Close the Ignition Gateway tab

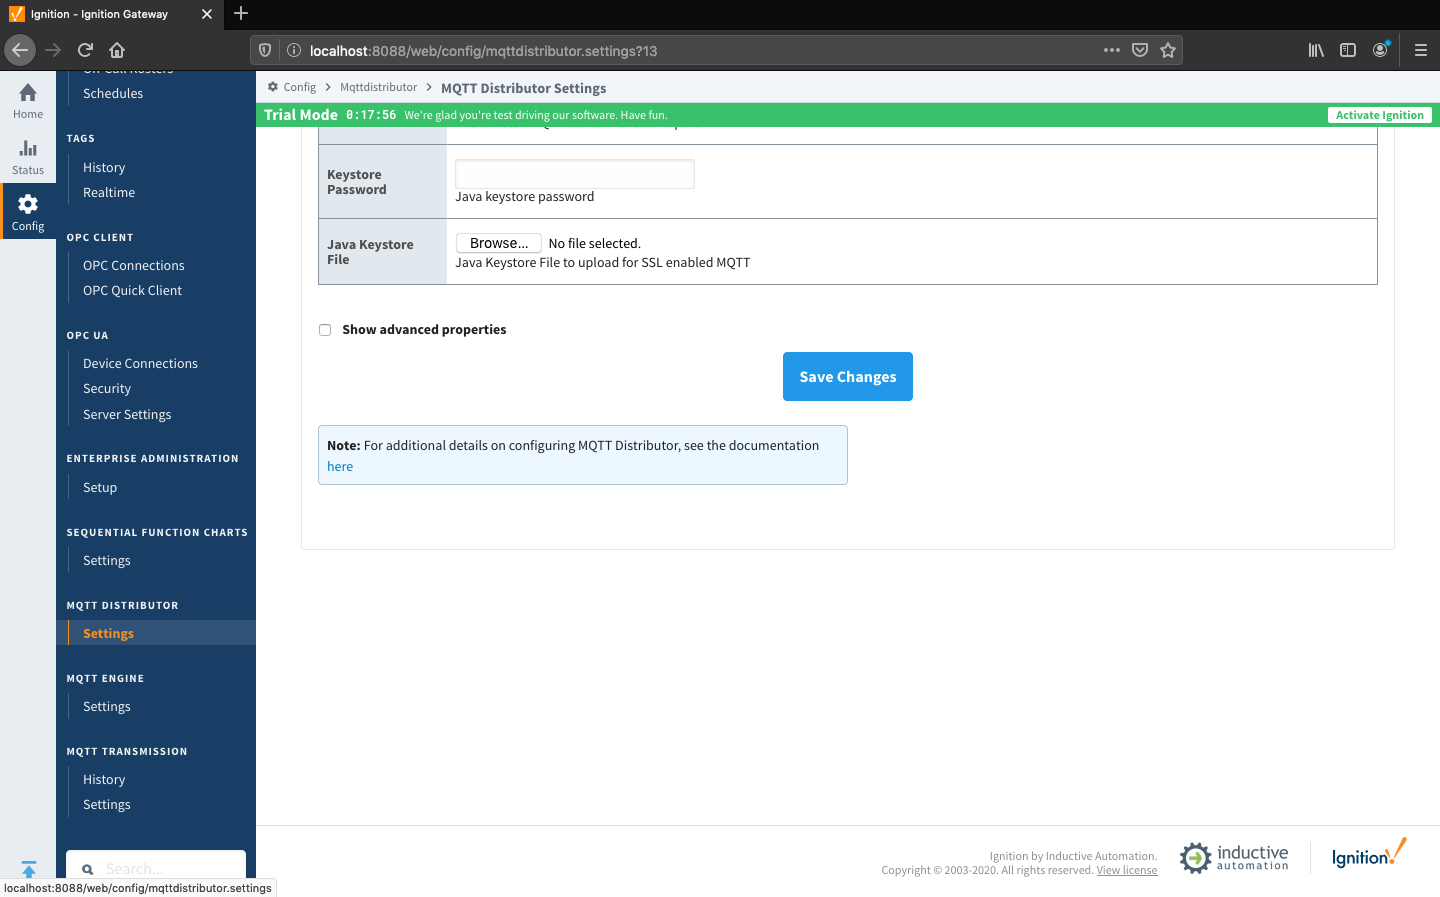tap(207, 14)
